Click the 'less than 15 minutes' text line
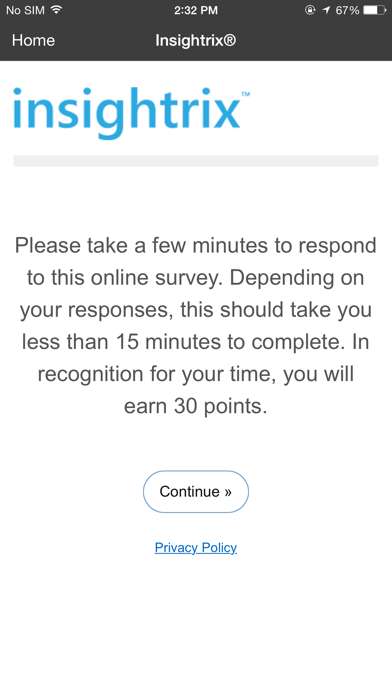This screenshot has width=392, height=696. (x=196, y=342)
